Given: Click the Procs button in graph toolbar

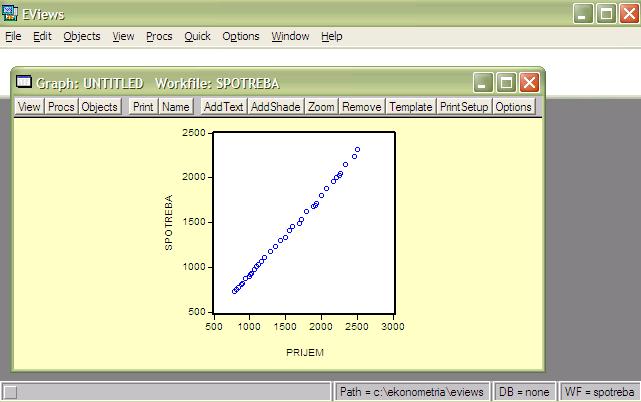Looking at the screenshot, I should click(x=61, y=107).
